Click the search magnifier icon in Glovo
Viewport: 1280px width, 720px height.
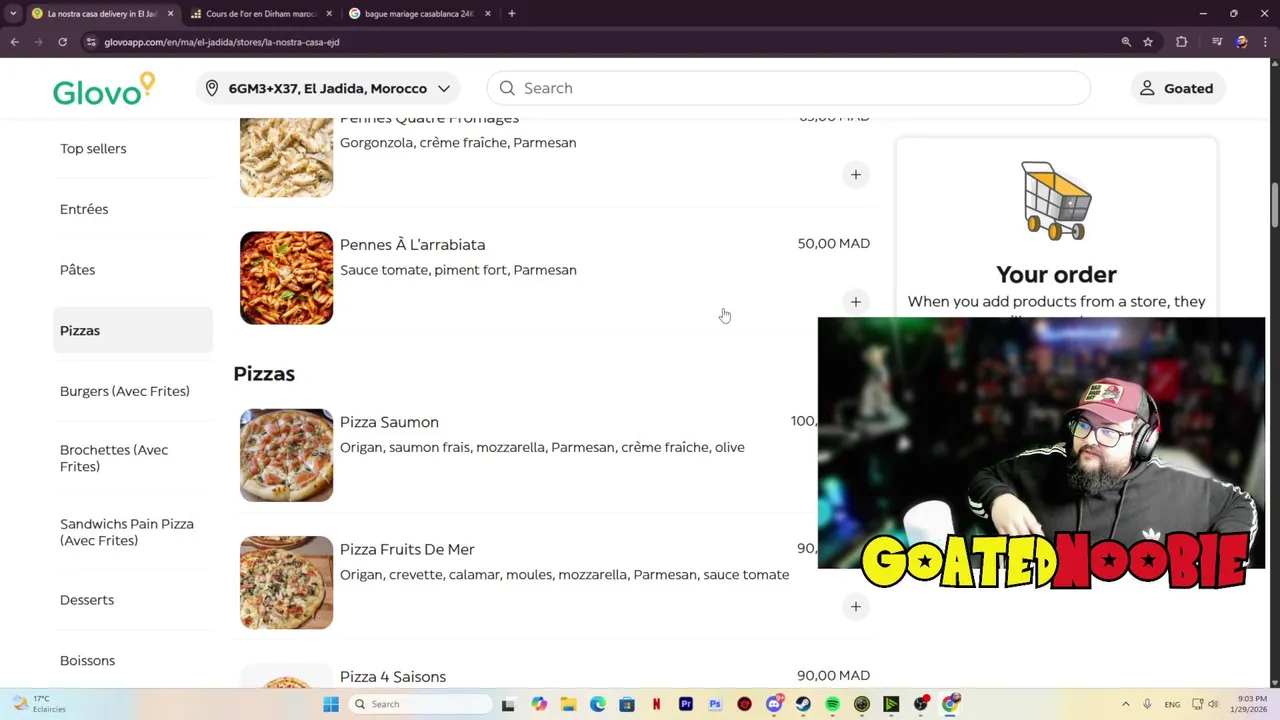point(507,88)
